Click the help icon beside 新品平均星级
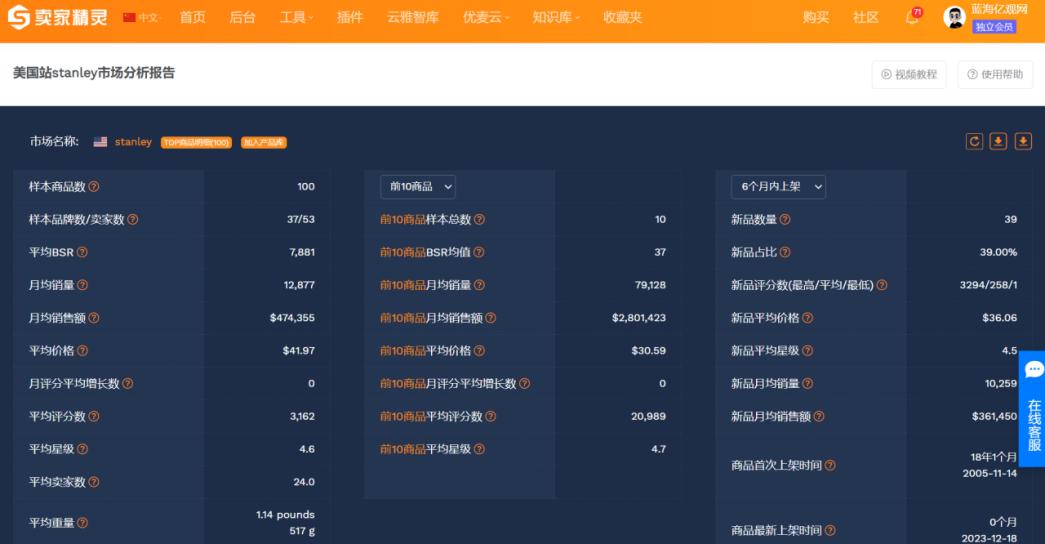This screenshot has height=544, width=1045. (x=808, y=351)
